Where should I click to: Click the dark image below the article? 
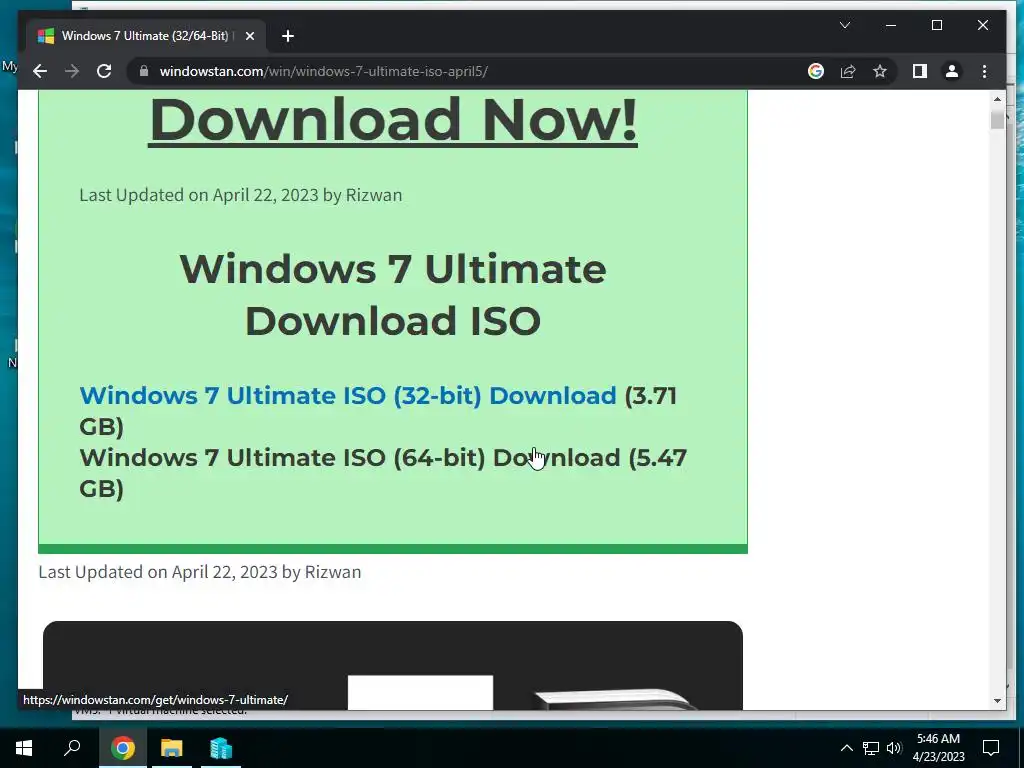392,665
